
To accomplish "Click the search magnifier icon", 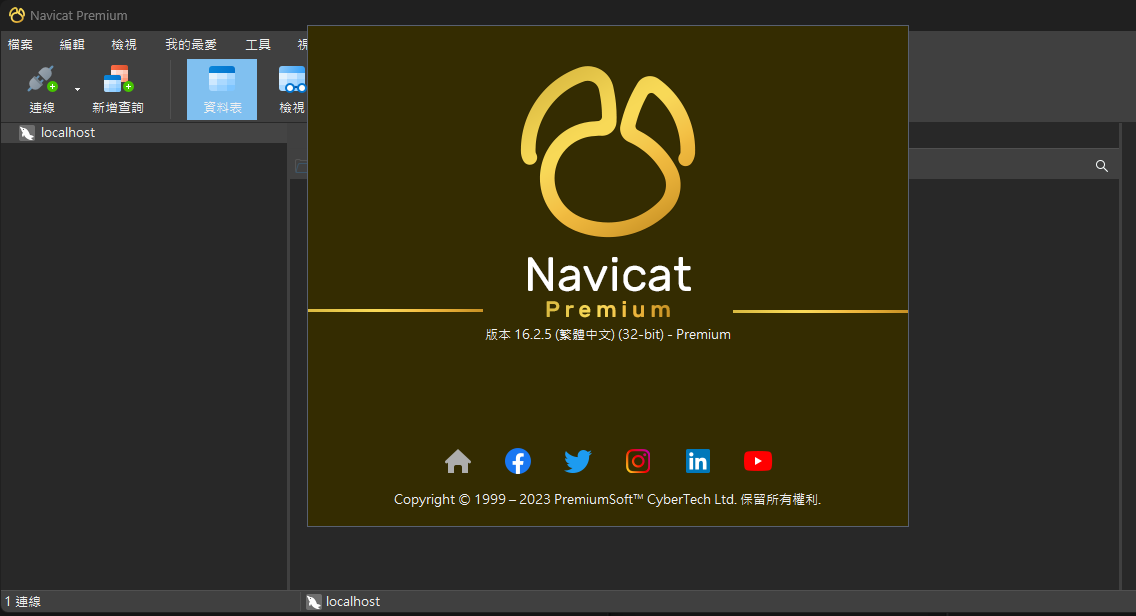I will click(1101, 166).
